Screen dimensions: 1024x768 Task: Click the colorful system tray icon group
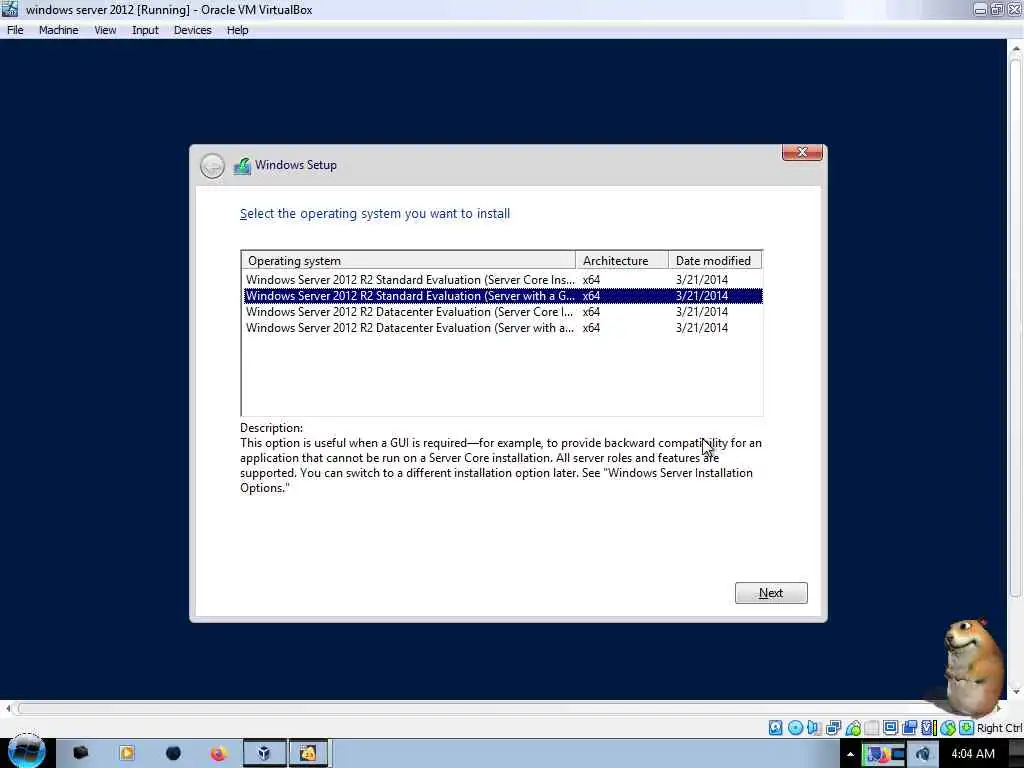tap(884, 754)
